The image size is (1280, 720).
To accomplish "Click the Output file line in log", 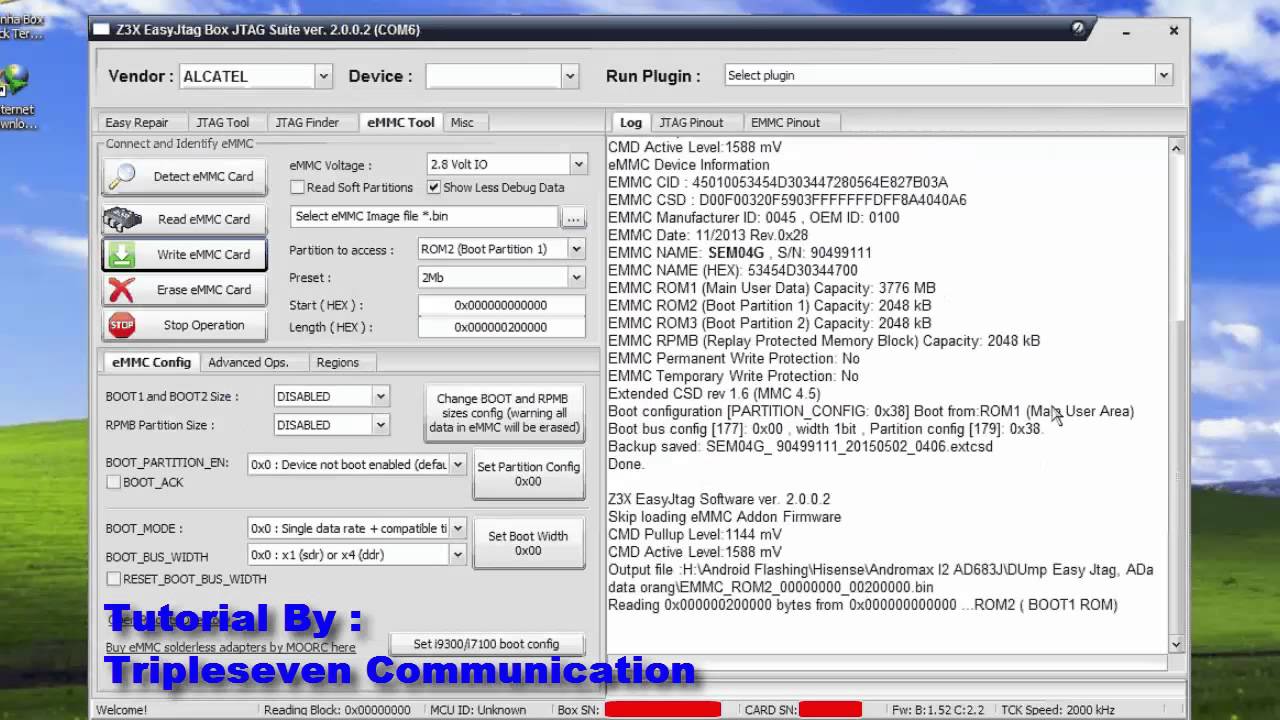I will point(880,578).
